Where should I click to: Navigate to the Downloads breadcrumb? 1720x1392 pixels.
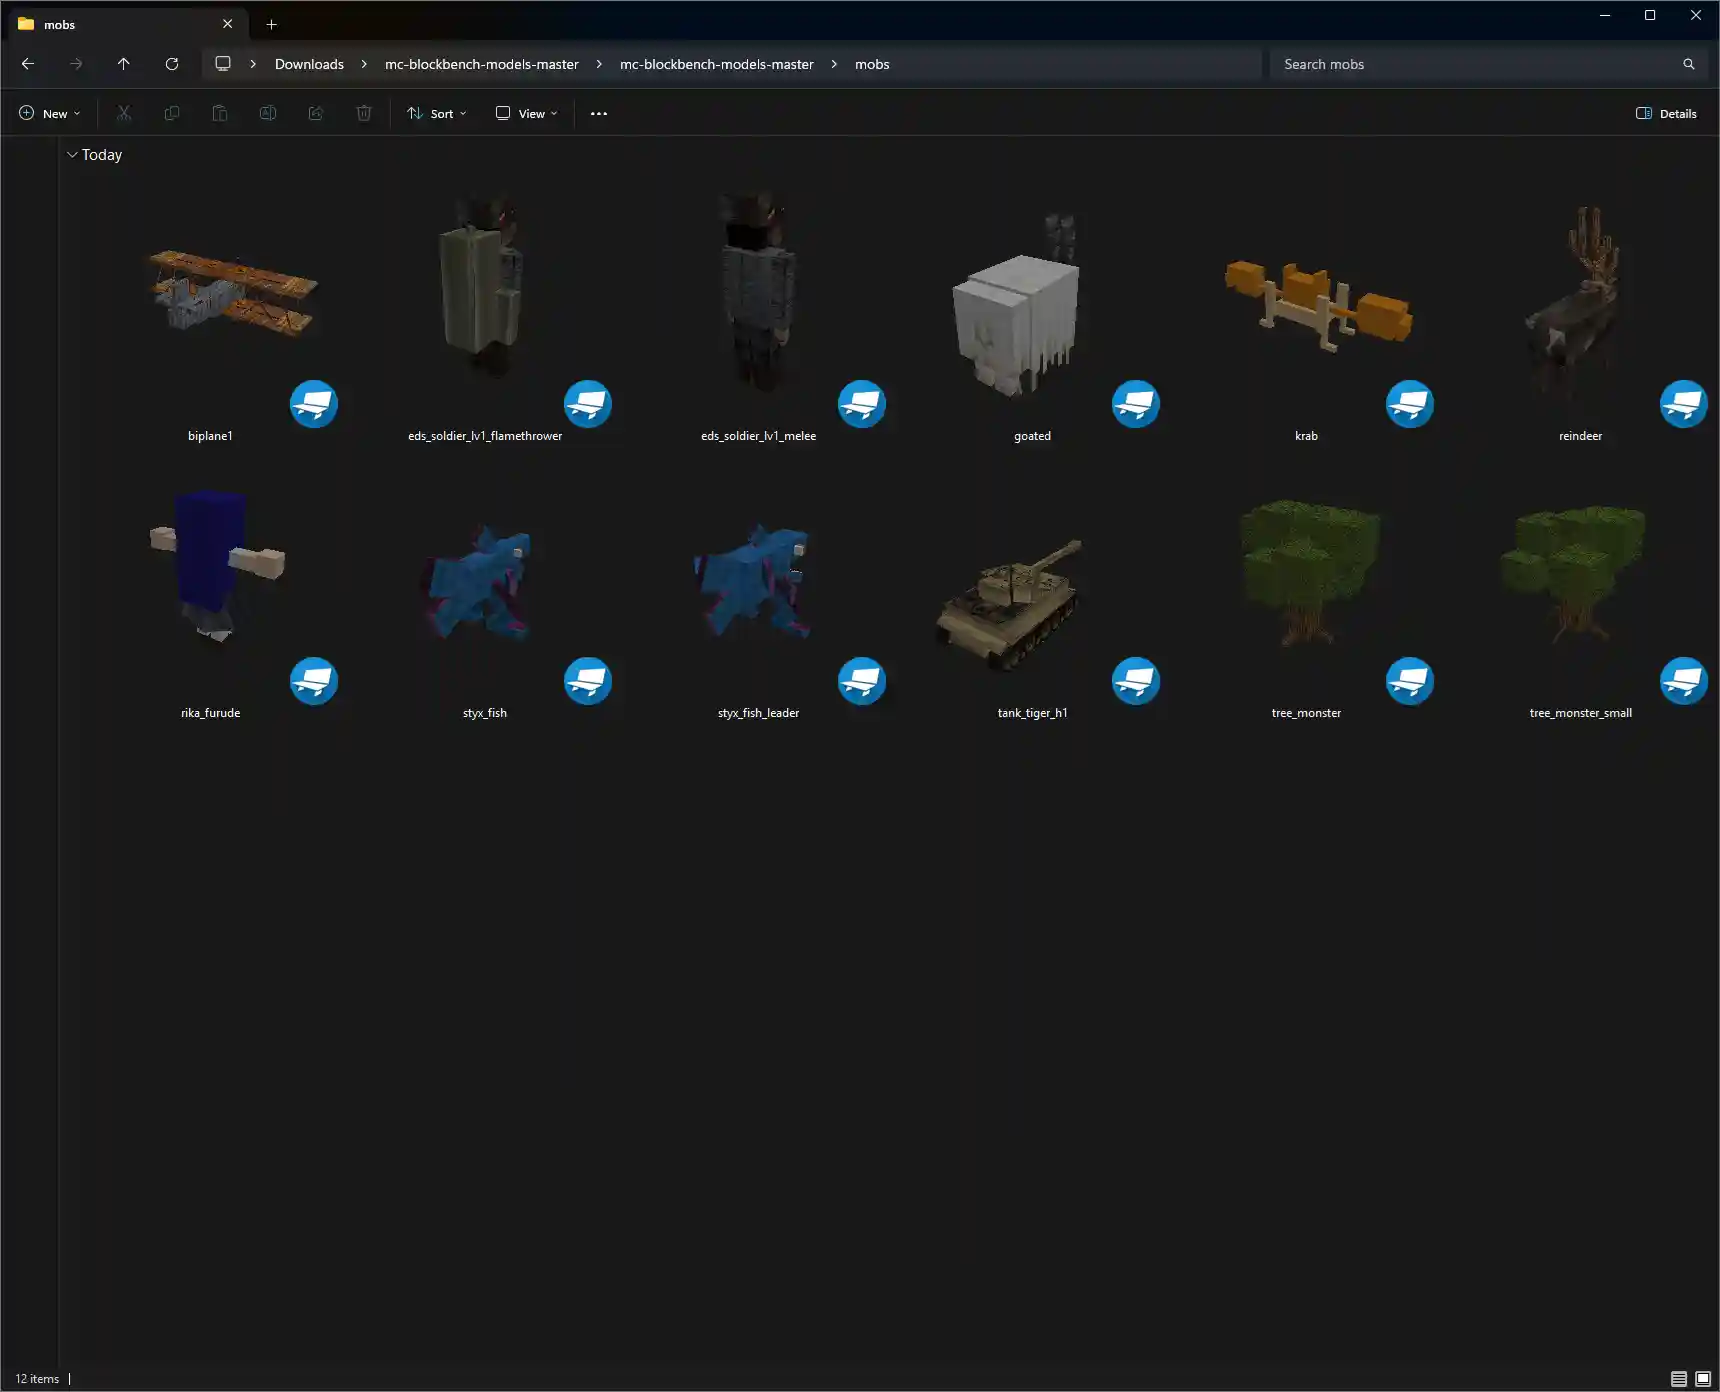point(308,63)
